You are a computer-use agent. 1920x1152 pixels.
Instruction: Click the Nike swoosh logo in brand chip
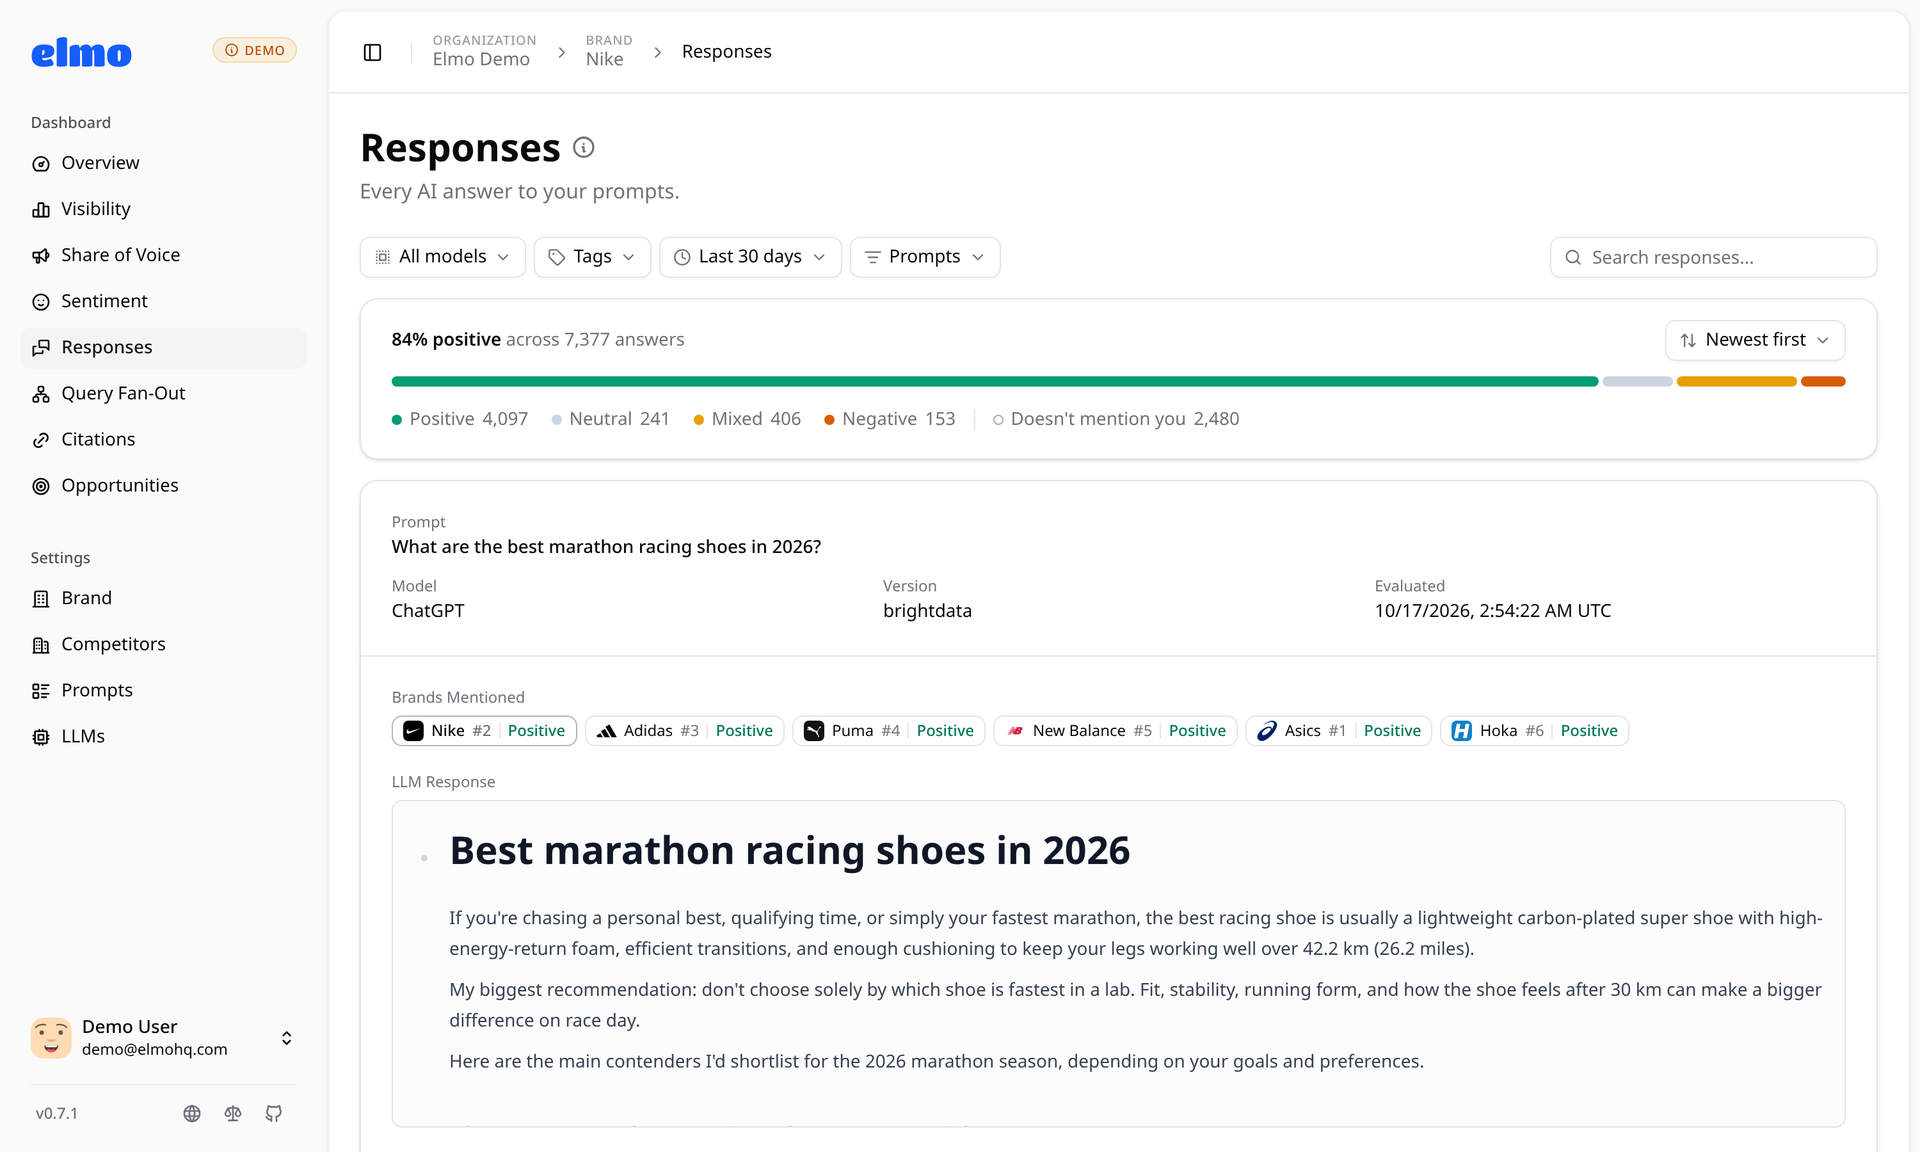click(x=413, y=731)
